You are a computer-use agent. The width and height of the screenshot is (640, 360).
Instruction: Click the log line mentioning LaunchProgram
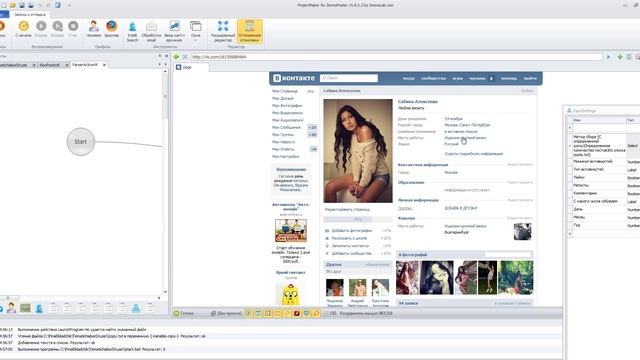click(82, 329)
